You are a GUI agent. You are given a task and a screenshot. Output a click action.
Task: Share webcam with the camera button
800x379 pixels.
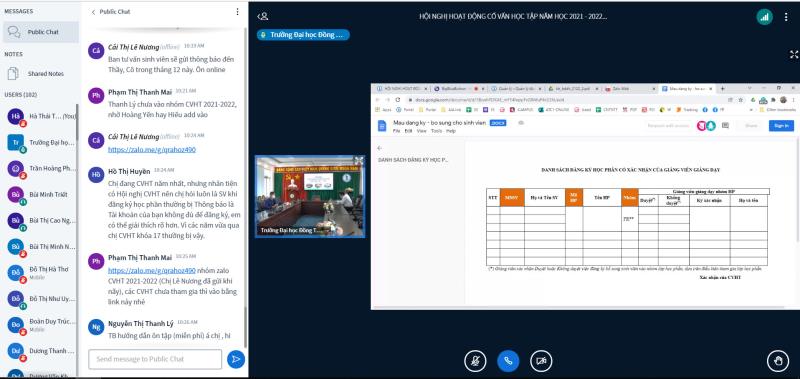click(x=541, y=361)
